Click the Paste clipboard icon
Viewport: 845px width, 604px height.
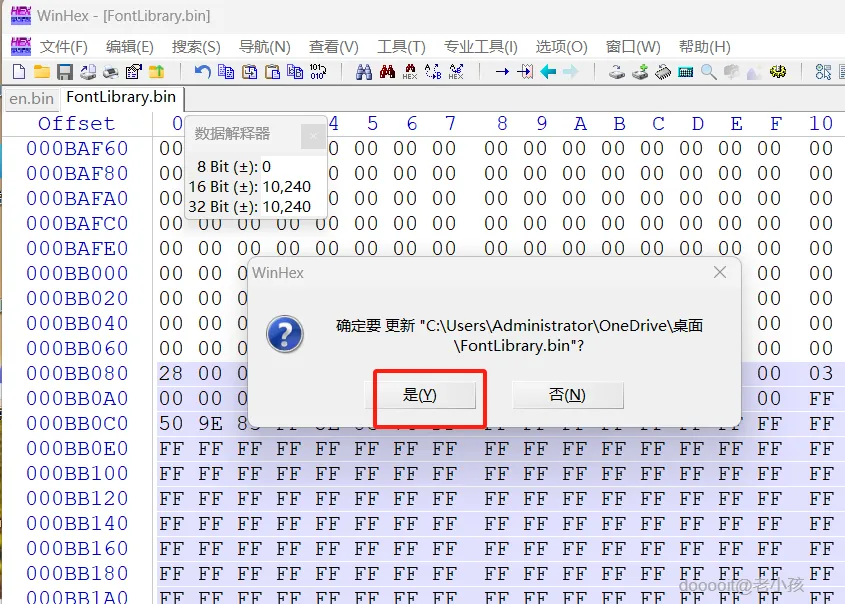pyautogui.click(x=272, y=71)
